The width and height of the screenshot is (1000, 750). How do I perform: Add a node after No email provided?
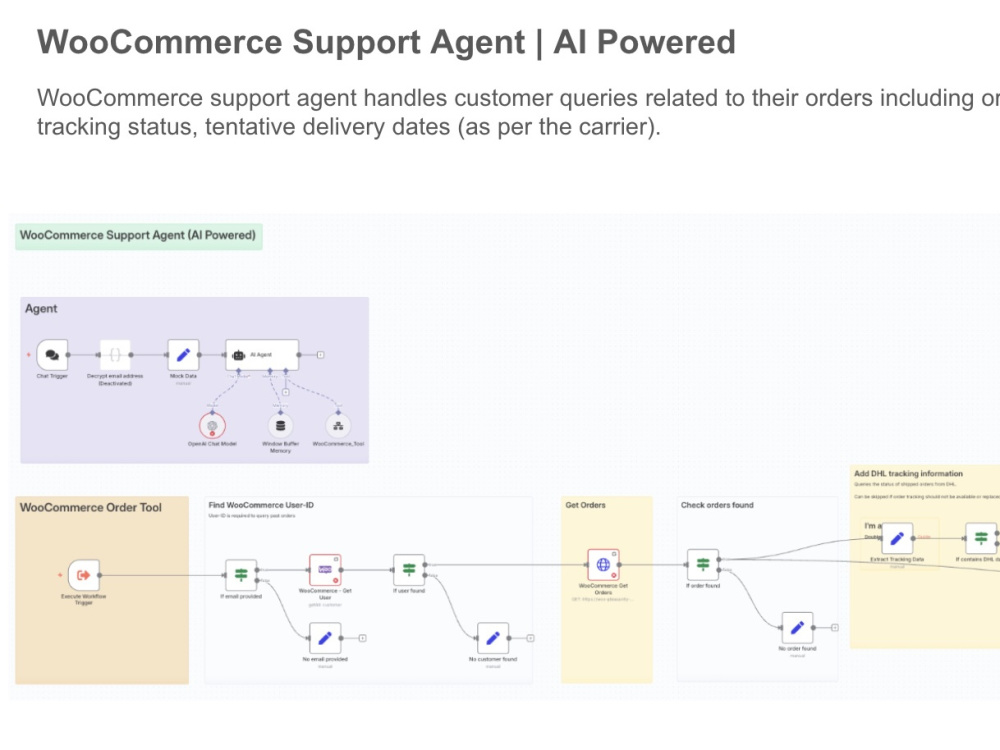click(362, 638)
